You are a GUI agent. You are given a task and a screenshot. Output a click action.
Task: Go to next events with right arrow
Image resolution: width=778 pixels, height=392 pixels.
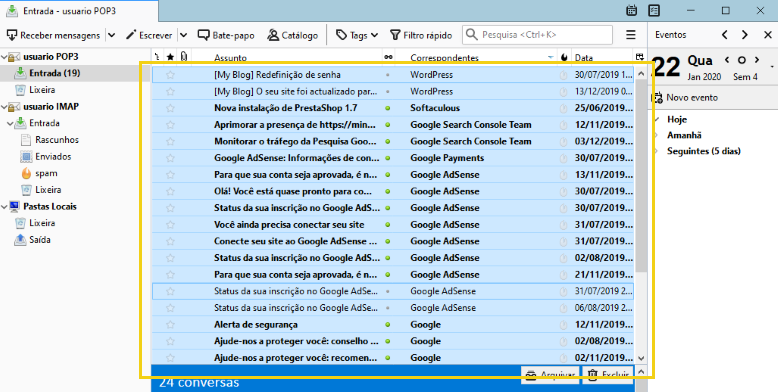[x=745, y=35]
